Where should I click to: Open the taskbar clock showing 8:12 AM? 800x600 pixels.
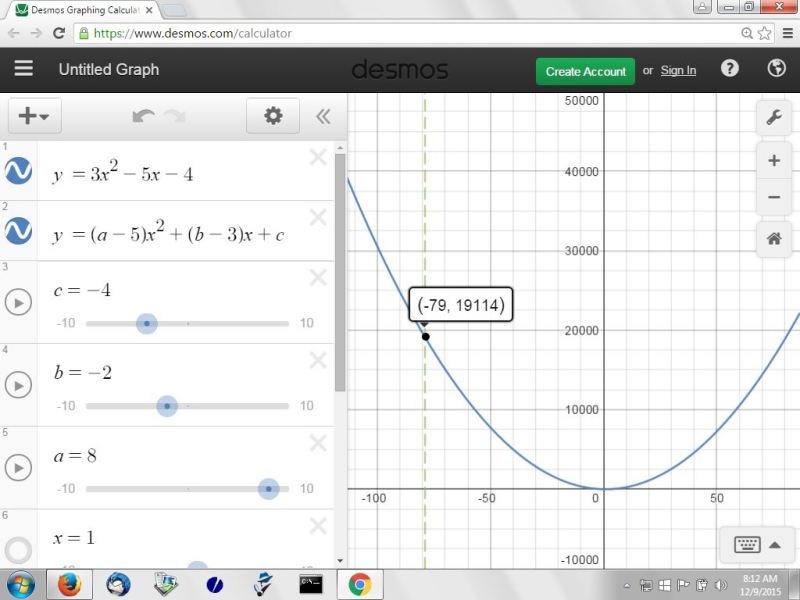(x=760, y=585)
